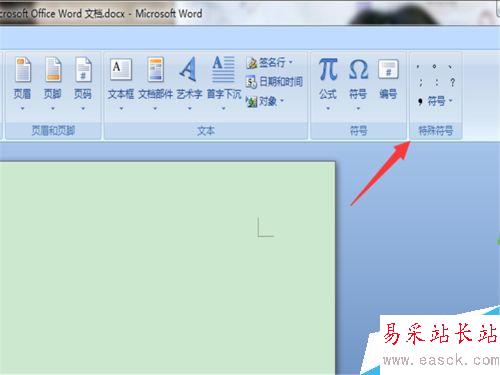Screen dimensions: 500x375
Task: Insert the colon special symbol
Action: [437, 82]
